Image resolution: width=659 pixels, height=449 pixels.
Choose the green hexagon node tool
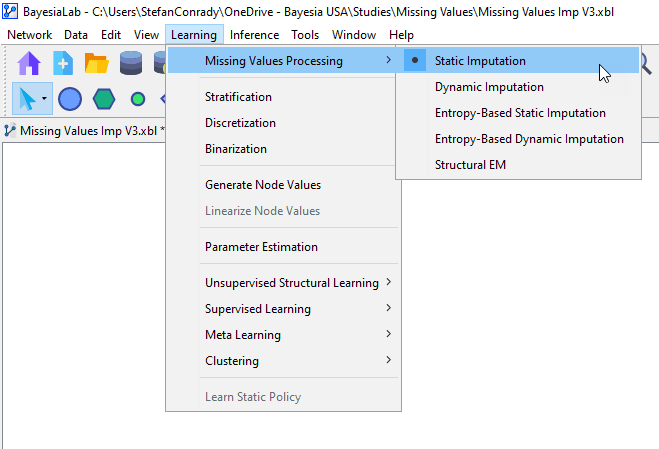point(104,99)
